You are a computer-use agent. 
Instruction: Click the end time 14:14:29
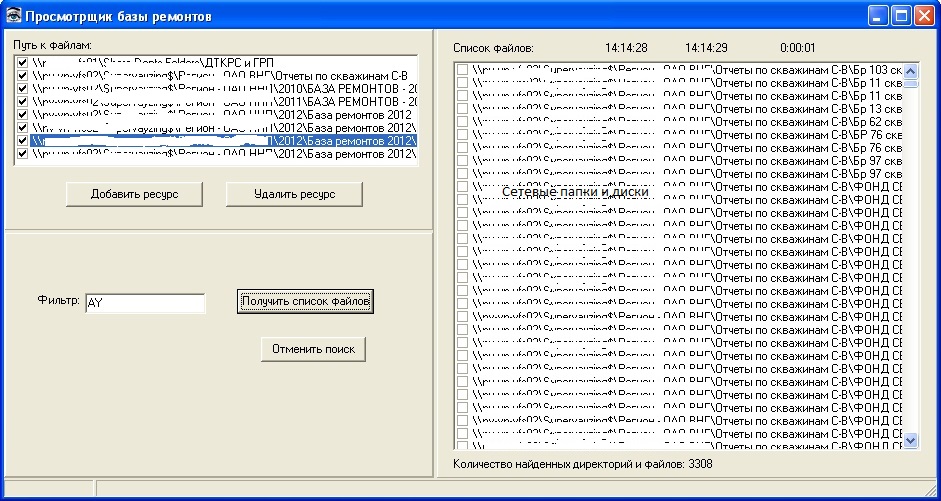pos(706,48)
